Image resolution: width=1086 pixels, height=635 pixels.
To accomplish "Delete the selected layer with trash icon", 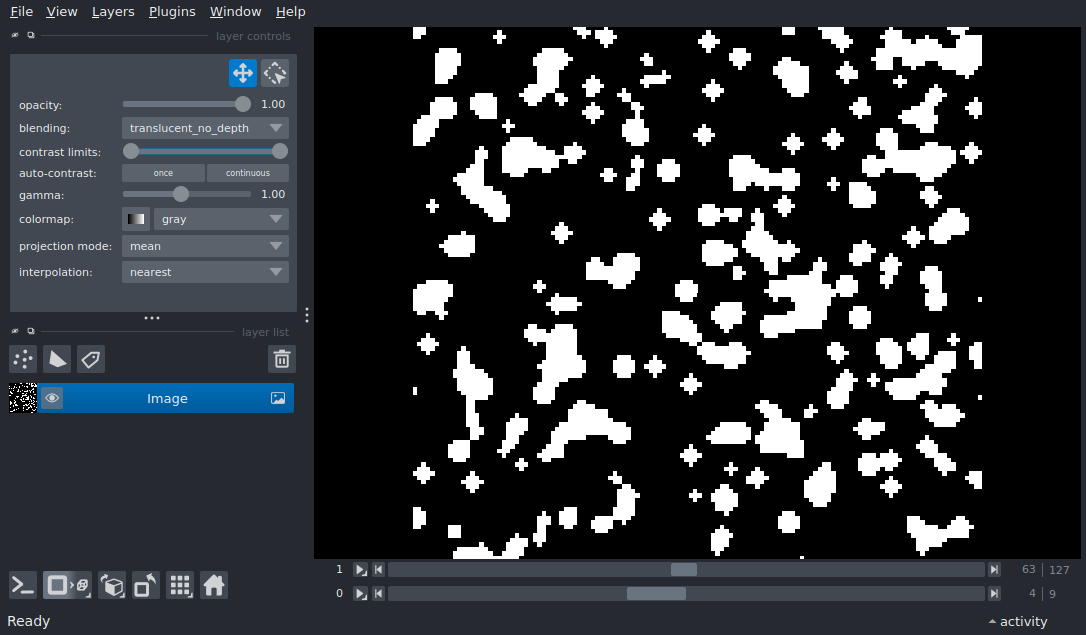I will [x=282, y=359].
